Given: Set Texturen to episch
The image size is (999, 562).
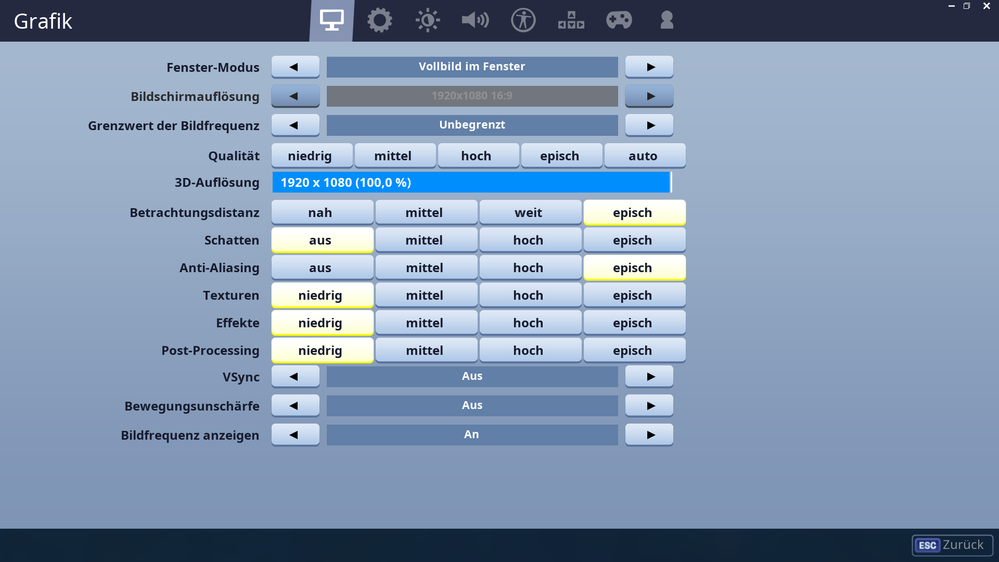Looking at the screenshot, I should coord(632,295).
